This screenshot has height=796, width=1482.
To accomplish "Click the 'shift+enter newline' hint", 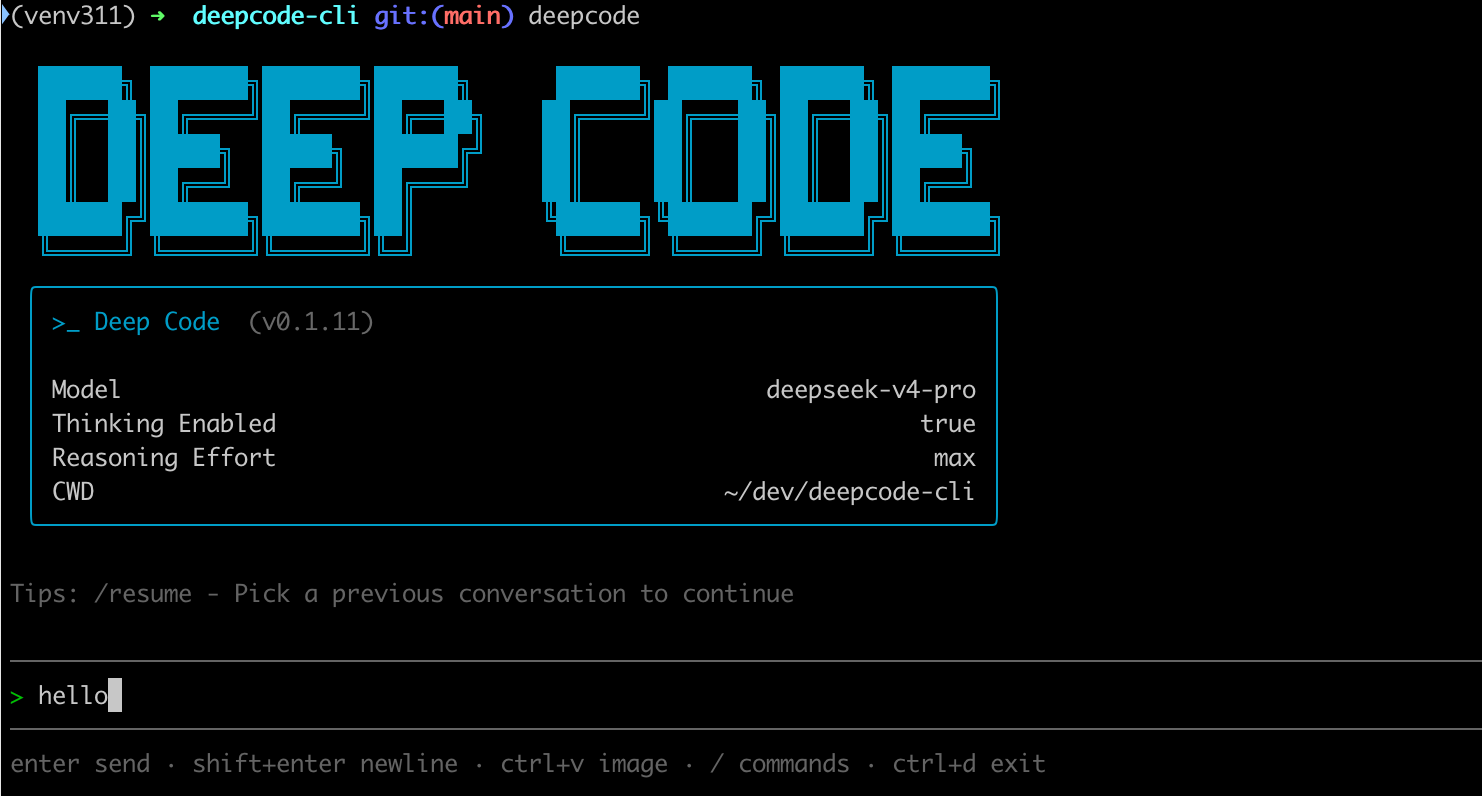I will point(325,765).
